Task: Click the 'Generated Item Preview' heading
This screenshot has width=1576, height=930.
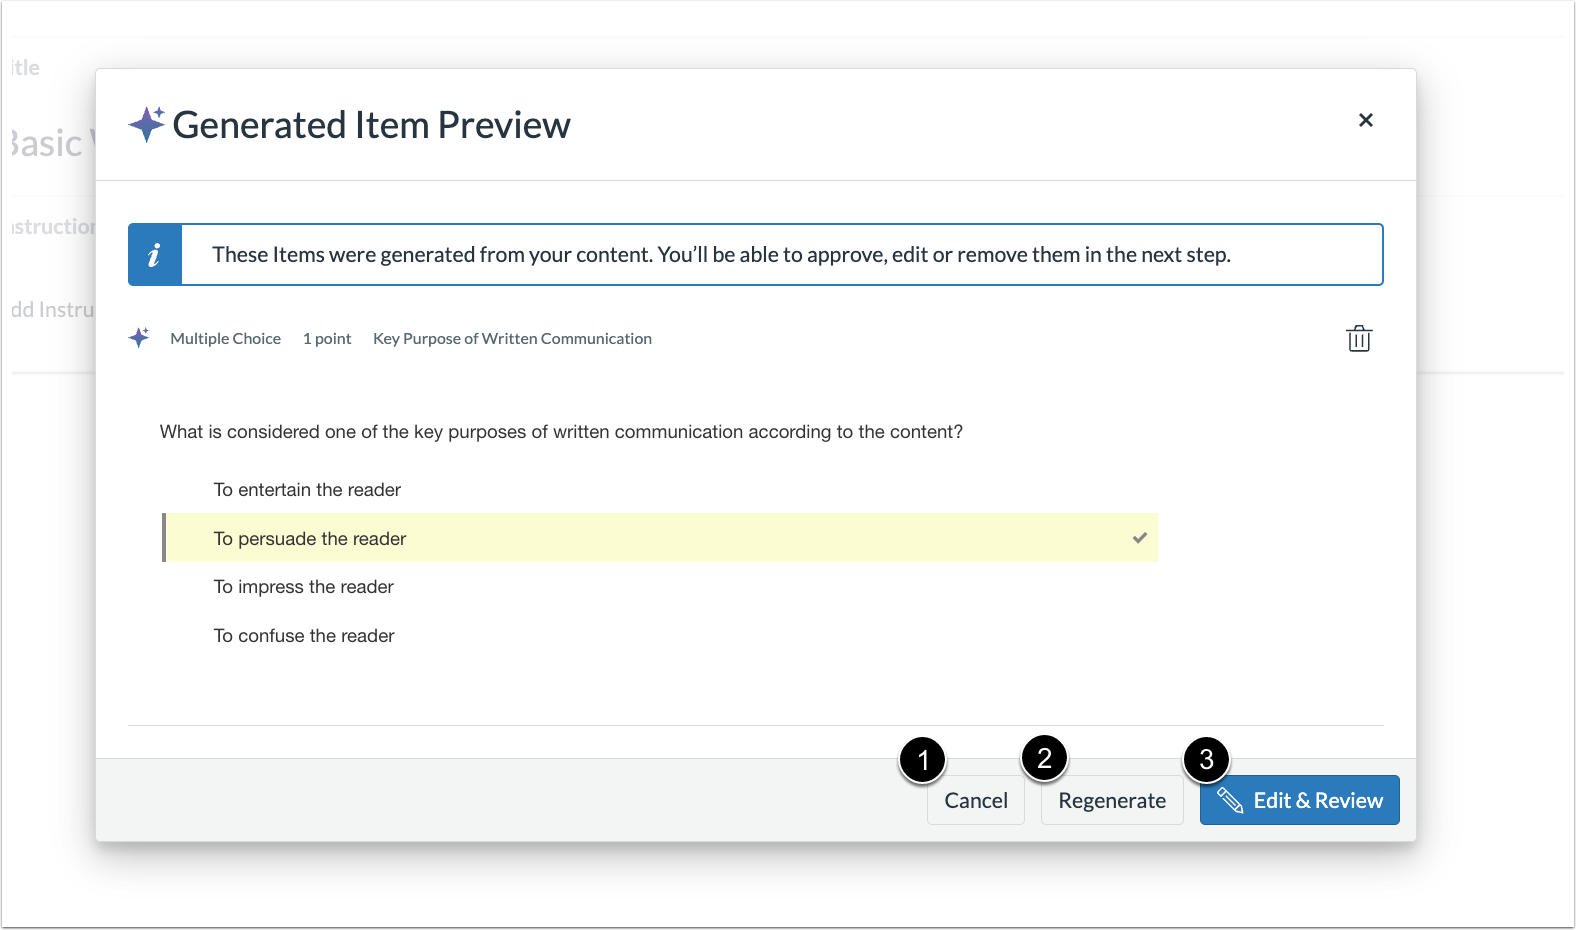Action: [x=371, y=125]
